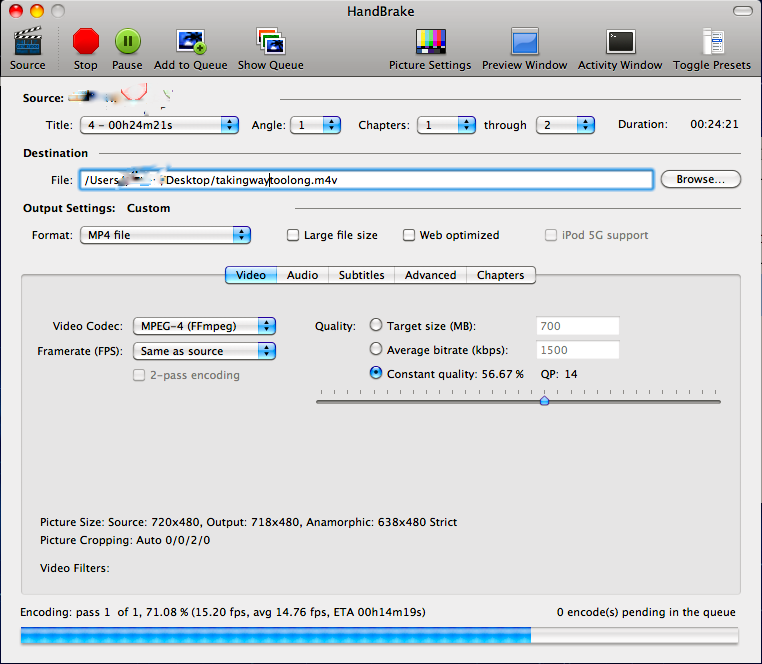Click the constant quality slider handle
This screenshot has height=664, width=762.
click(x=544, y=401)
